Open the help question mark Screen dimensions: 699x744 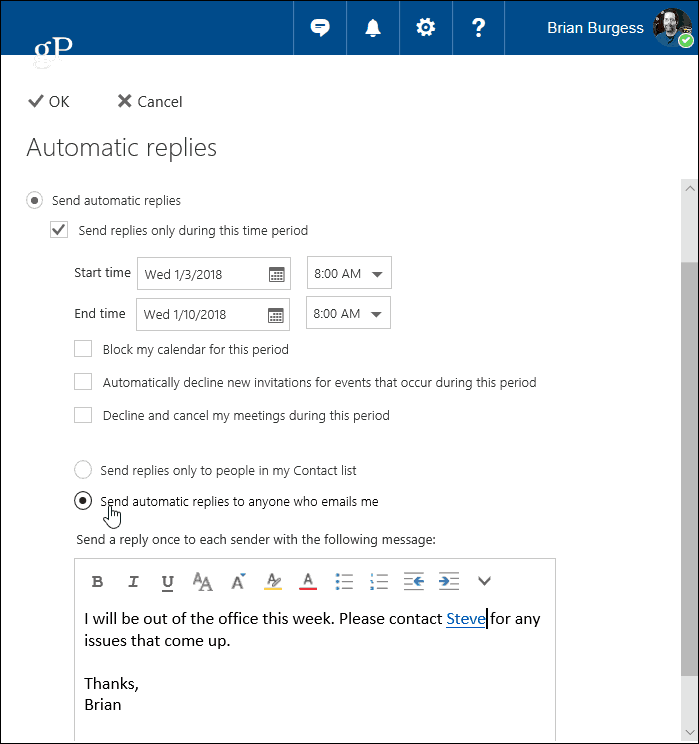pos(478,28)
